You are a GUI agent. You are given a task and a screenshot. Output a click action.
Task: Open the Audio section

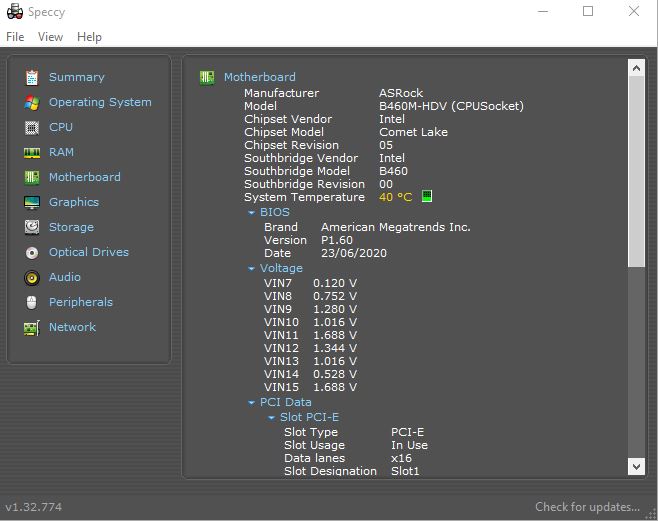pyautogui.click(x=65, y=277)
